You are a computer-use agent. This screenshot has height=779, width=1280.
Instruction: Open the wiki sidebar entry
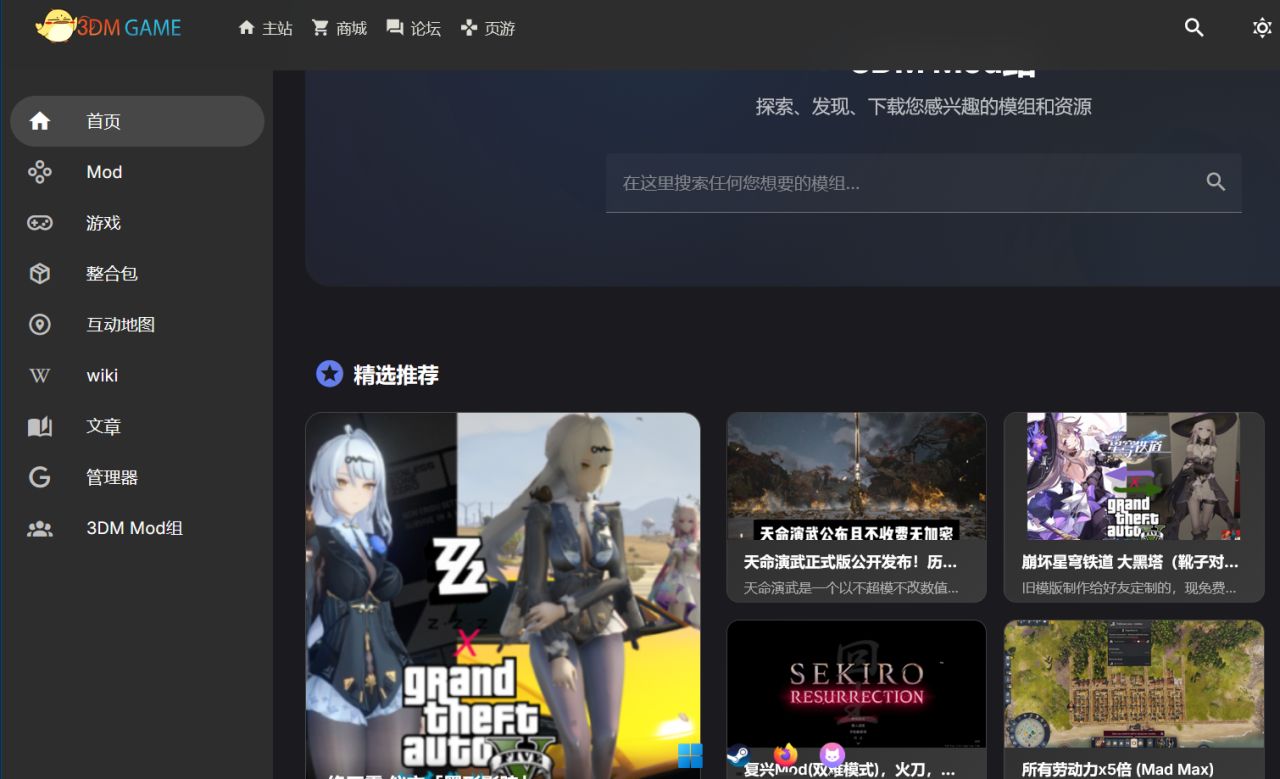pyautogui.click(x=137, y=376)
